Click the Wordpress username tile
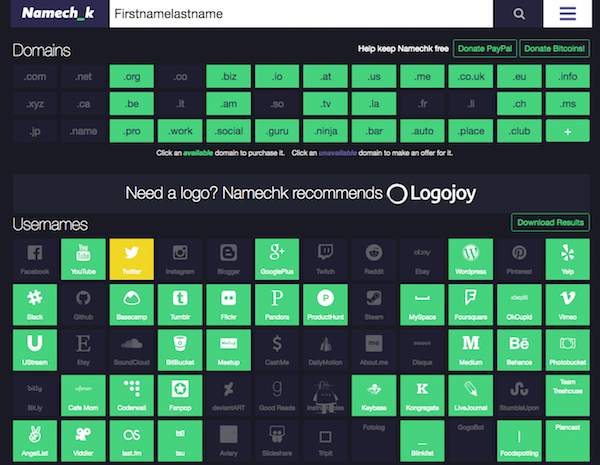600x465 pixels. coord(471,259)
